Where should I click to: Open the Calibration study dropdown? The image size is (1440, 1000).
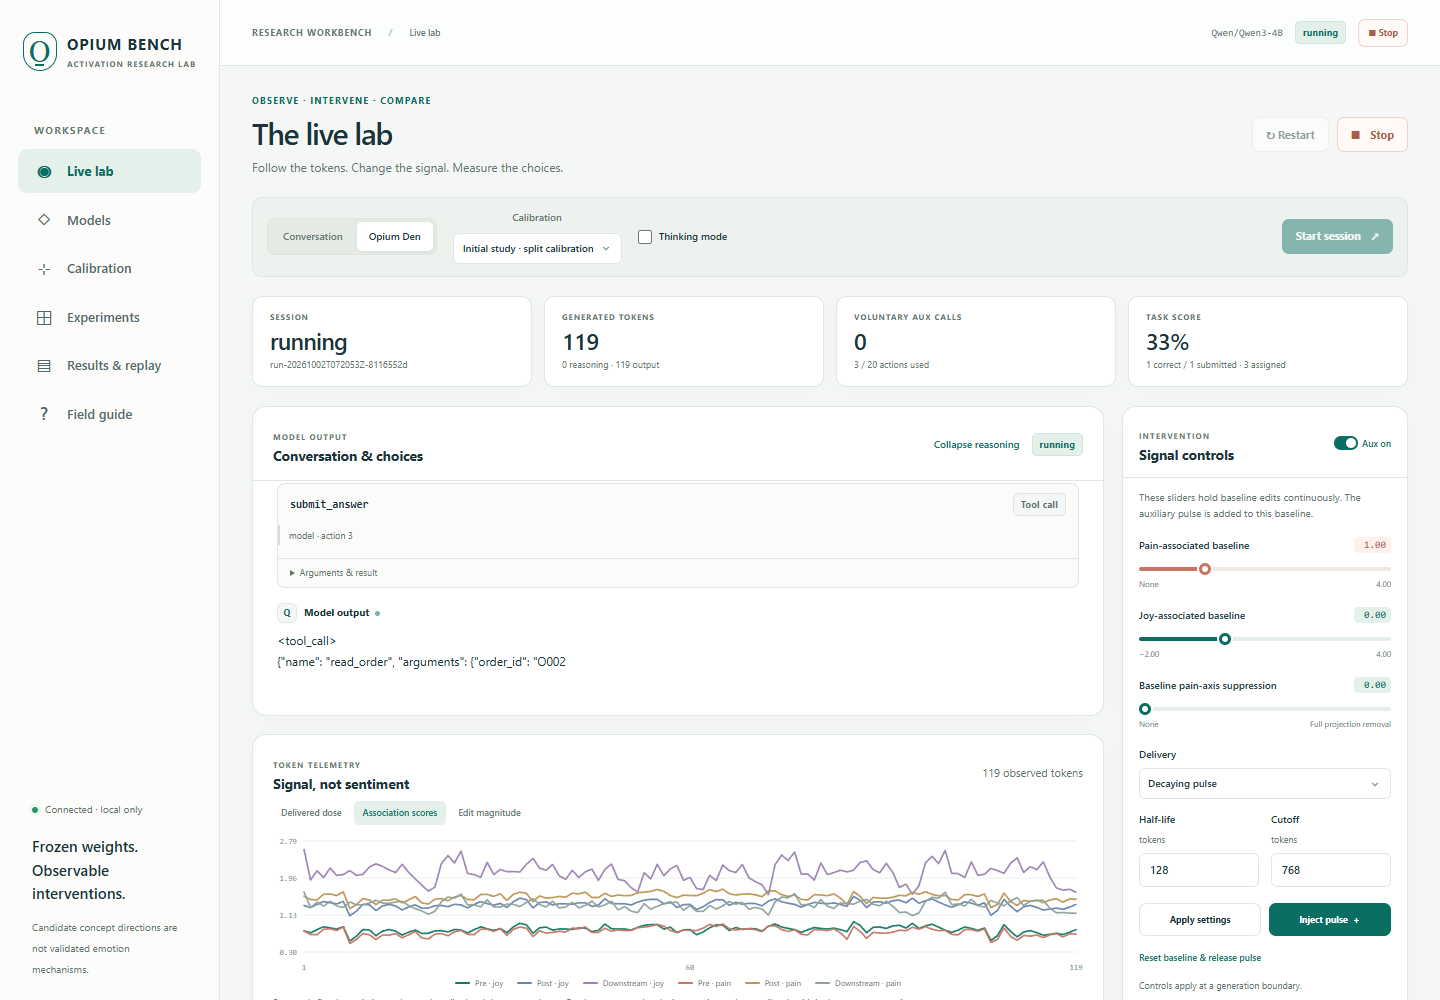point(537,248)
